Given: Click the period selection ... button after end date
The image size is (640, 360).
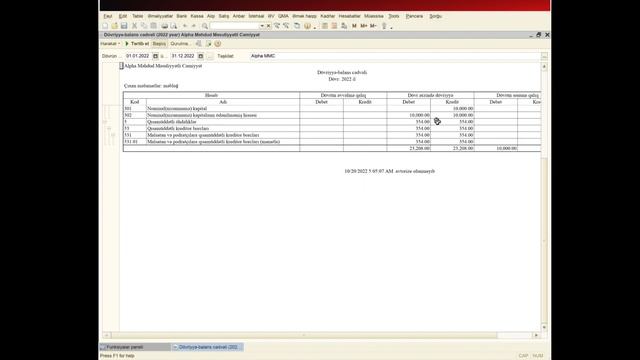Looking at the screenshot, I should [x=210, y=56].
